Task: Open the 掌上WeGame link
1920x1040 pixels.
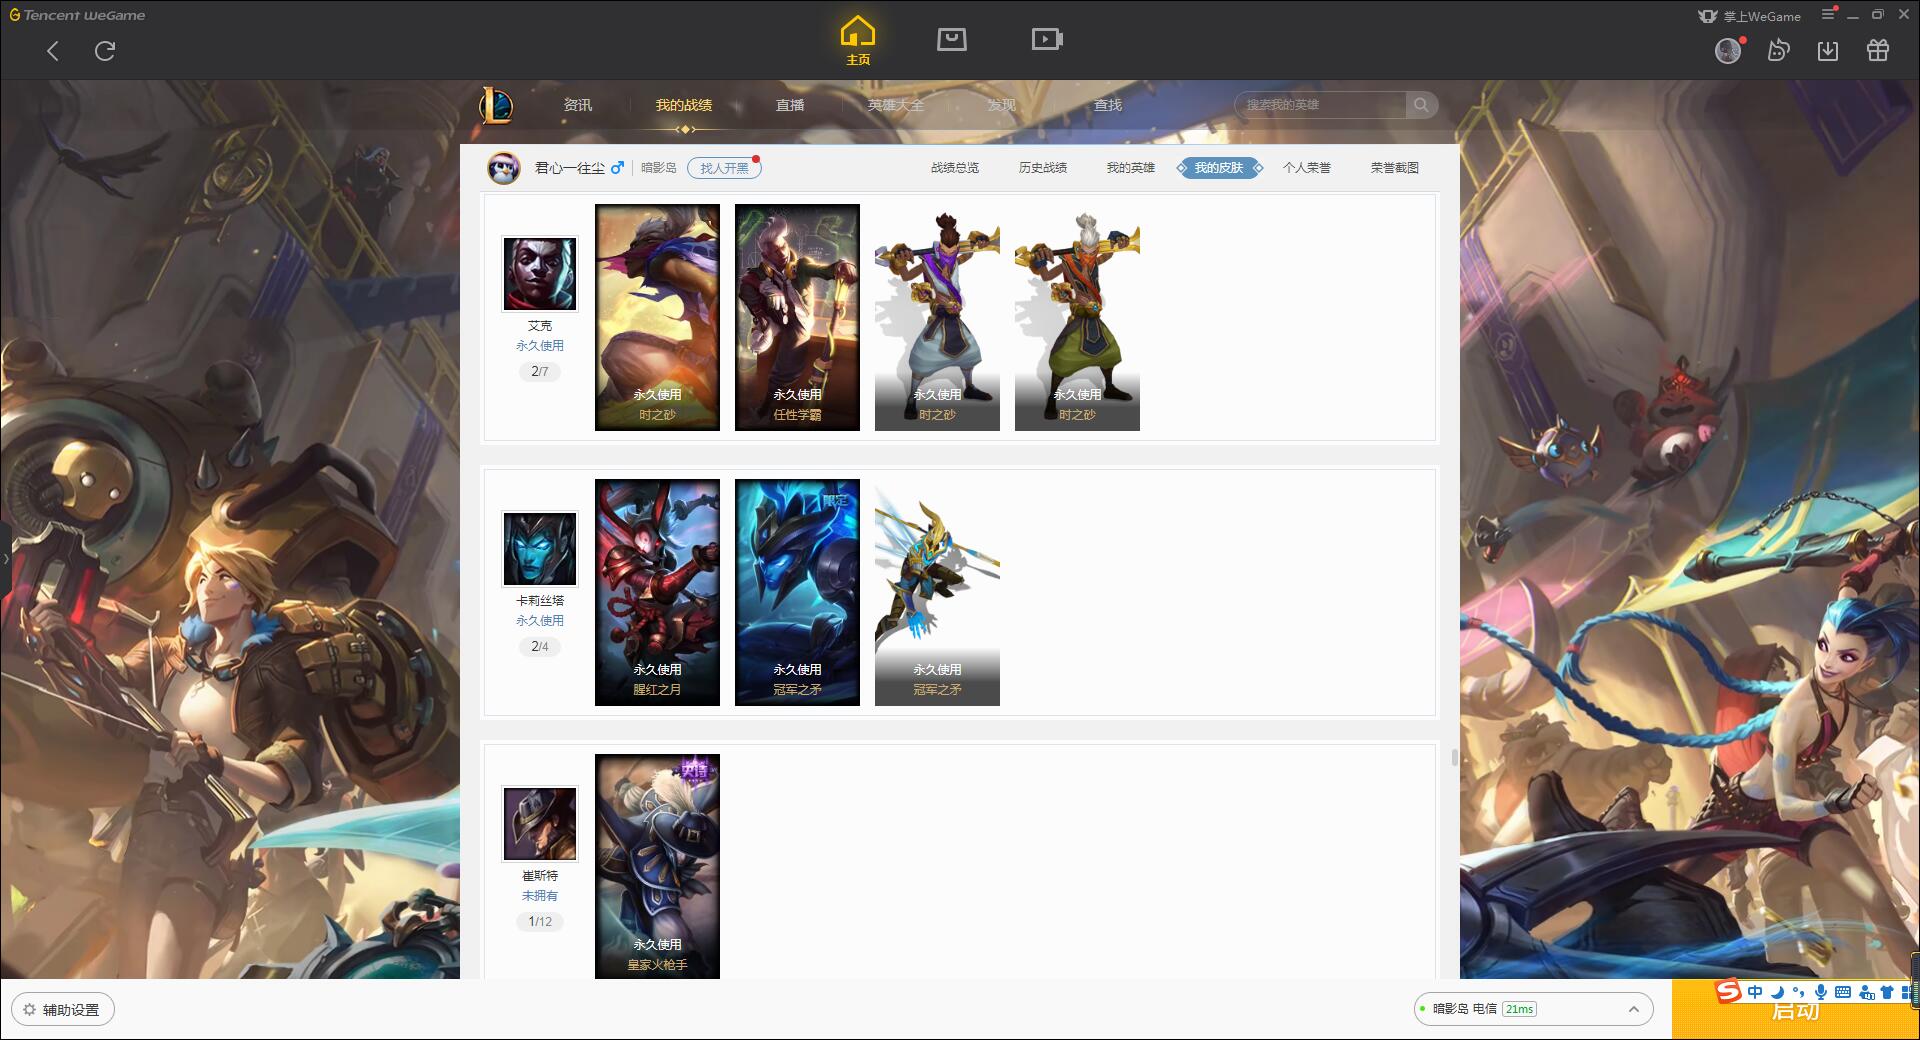Action: tap(1750, 16)
